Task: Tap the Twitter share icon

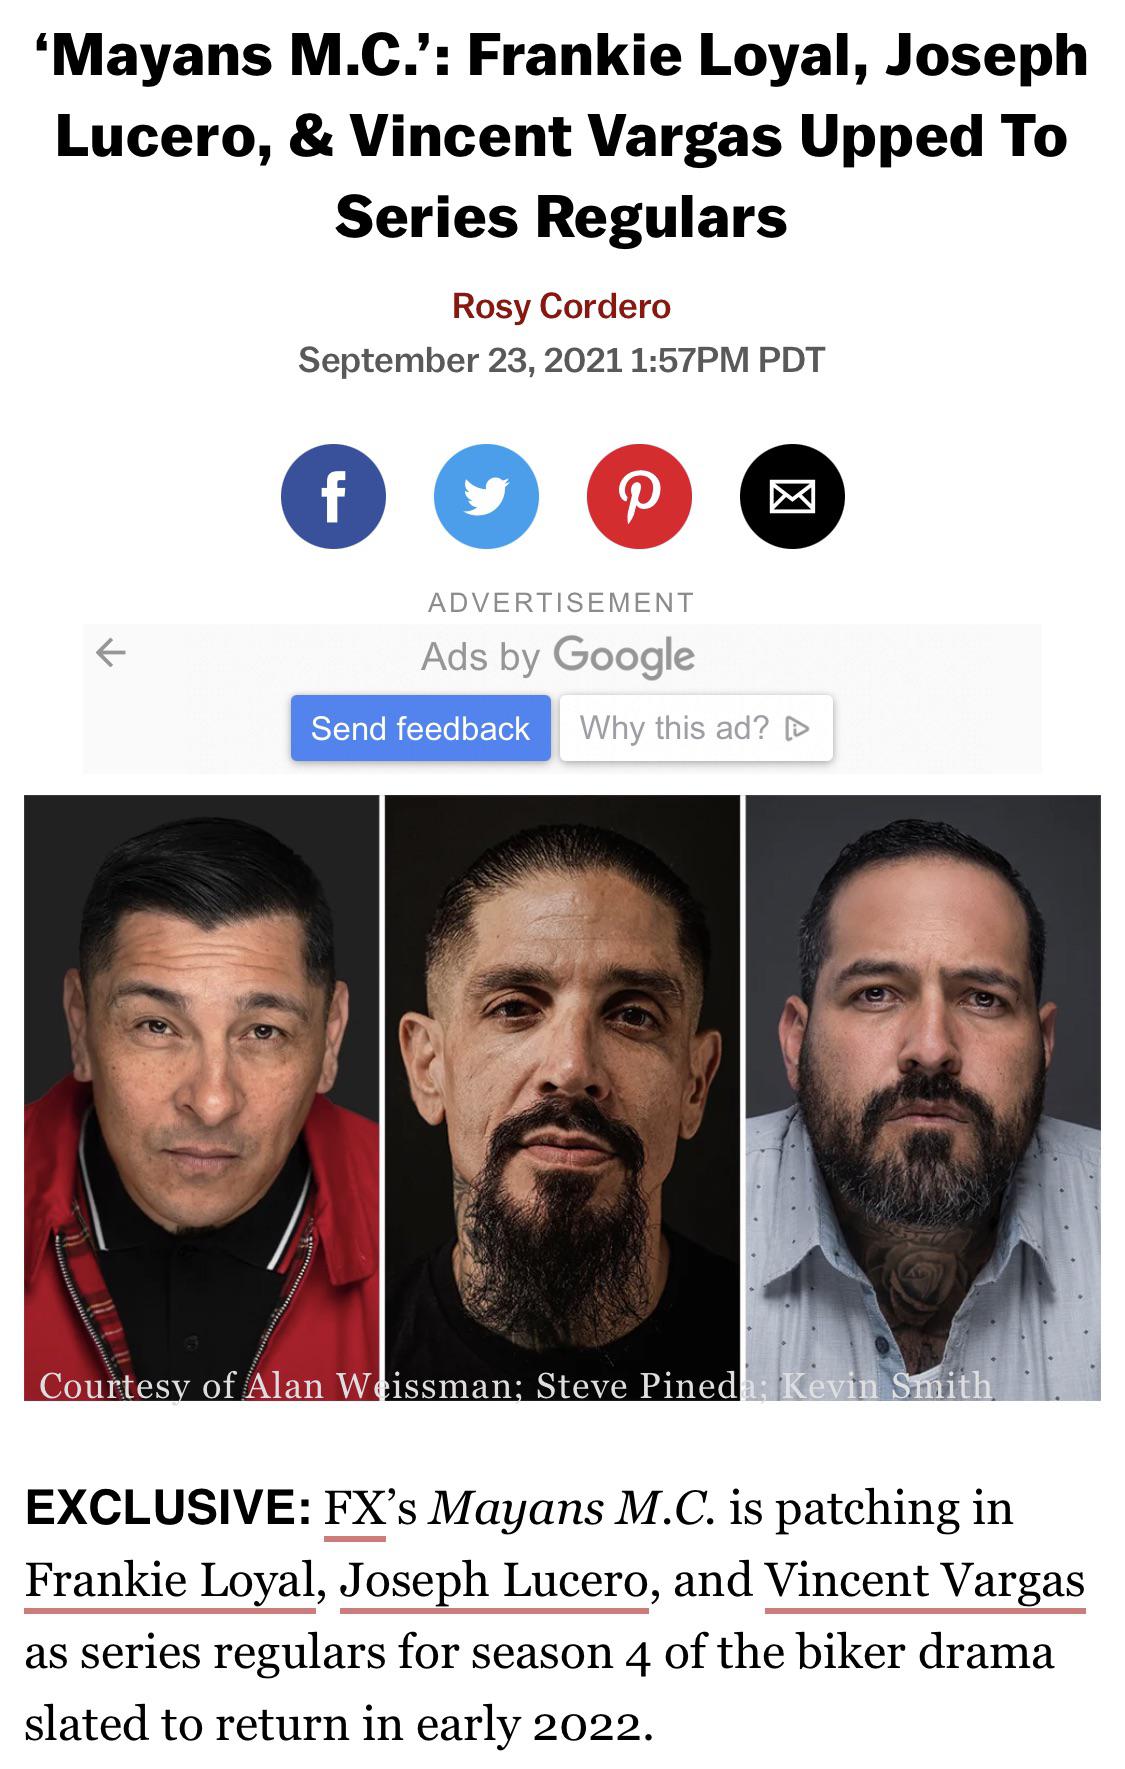Action: (486, 496)
